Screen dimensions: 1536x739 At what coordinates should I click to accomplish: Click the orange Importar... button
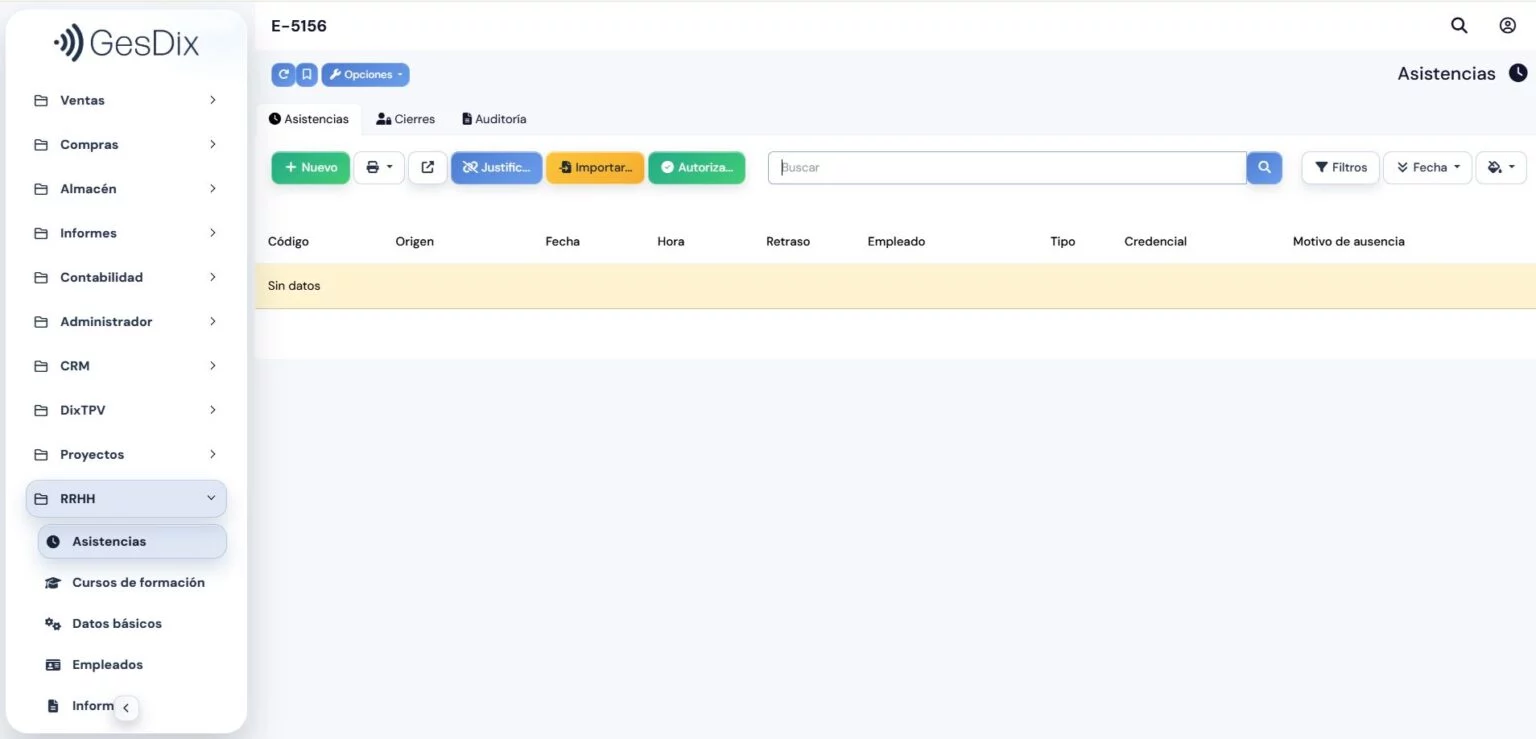(x=595, y=168)
